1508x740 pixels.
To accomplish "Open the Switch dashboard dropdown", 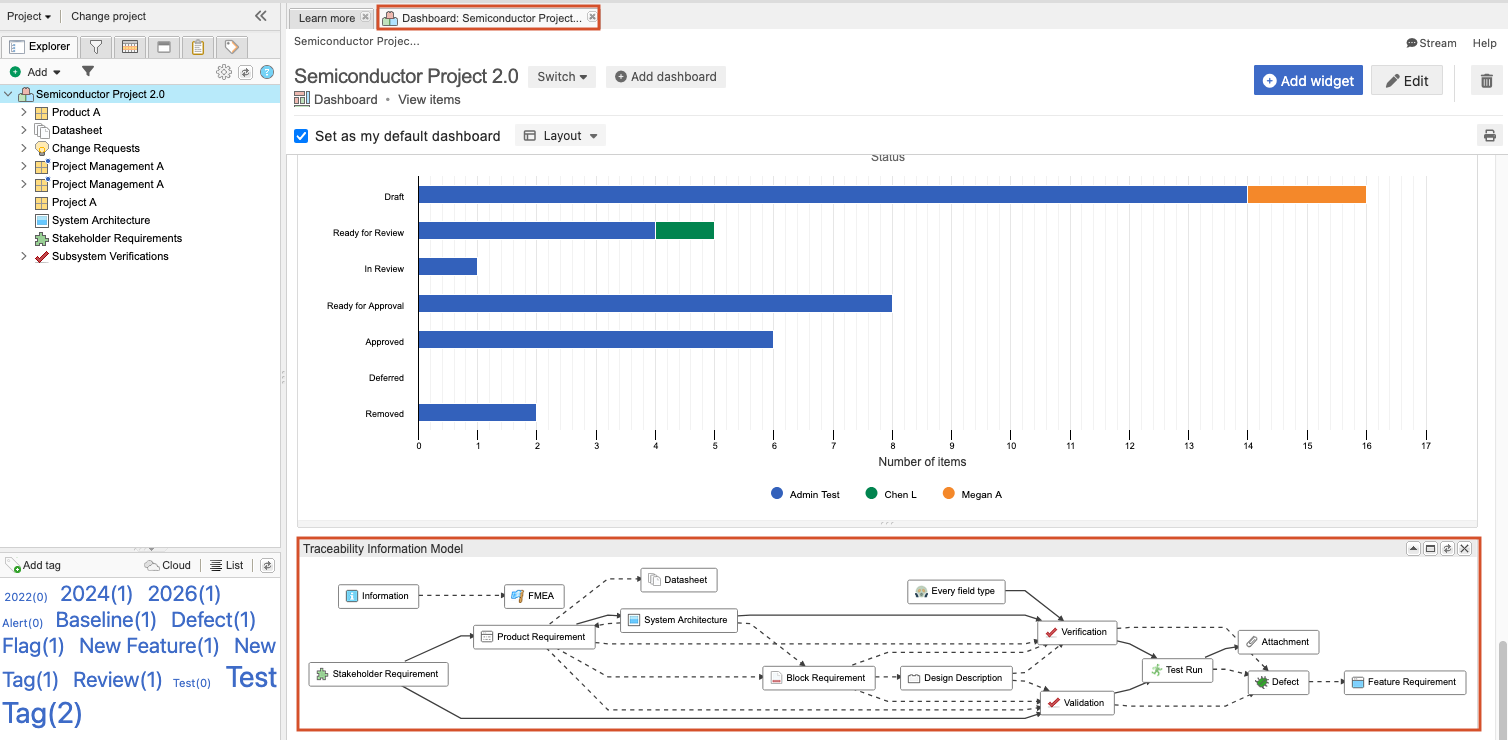I will [562, 77].
